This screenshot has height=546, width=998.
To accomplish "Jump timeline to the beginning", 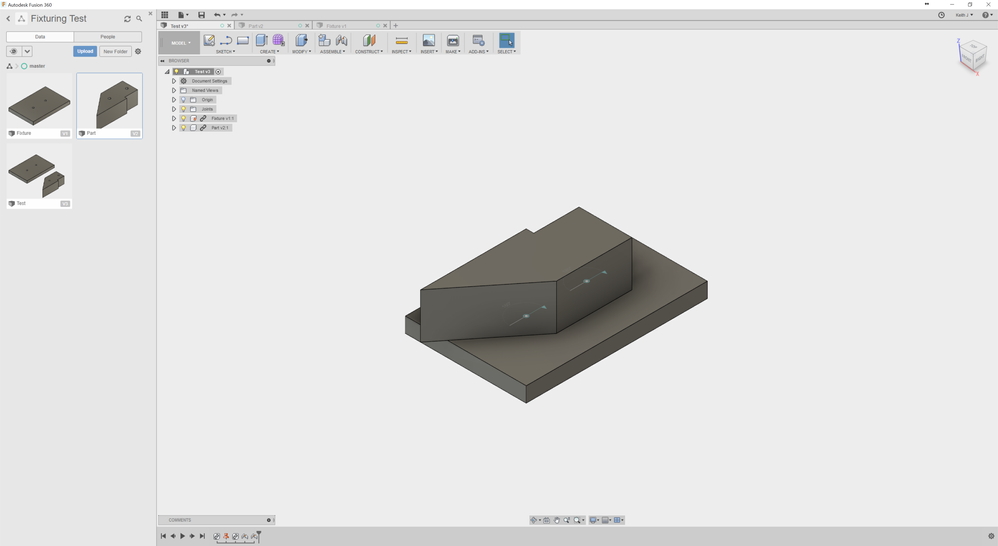I will pyautogui.click(x=163, y=536).
